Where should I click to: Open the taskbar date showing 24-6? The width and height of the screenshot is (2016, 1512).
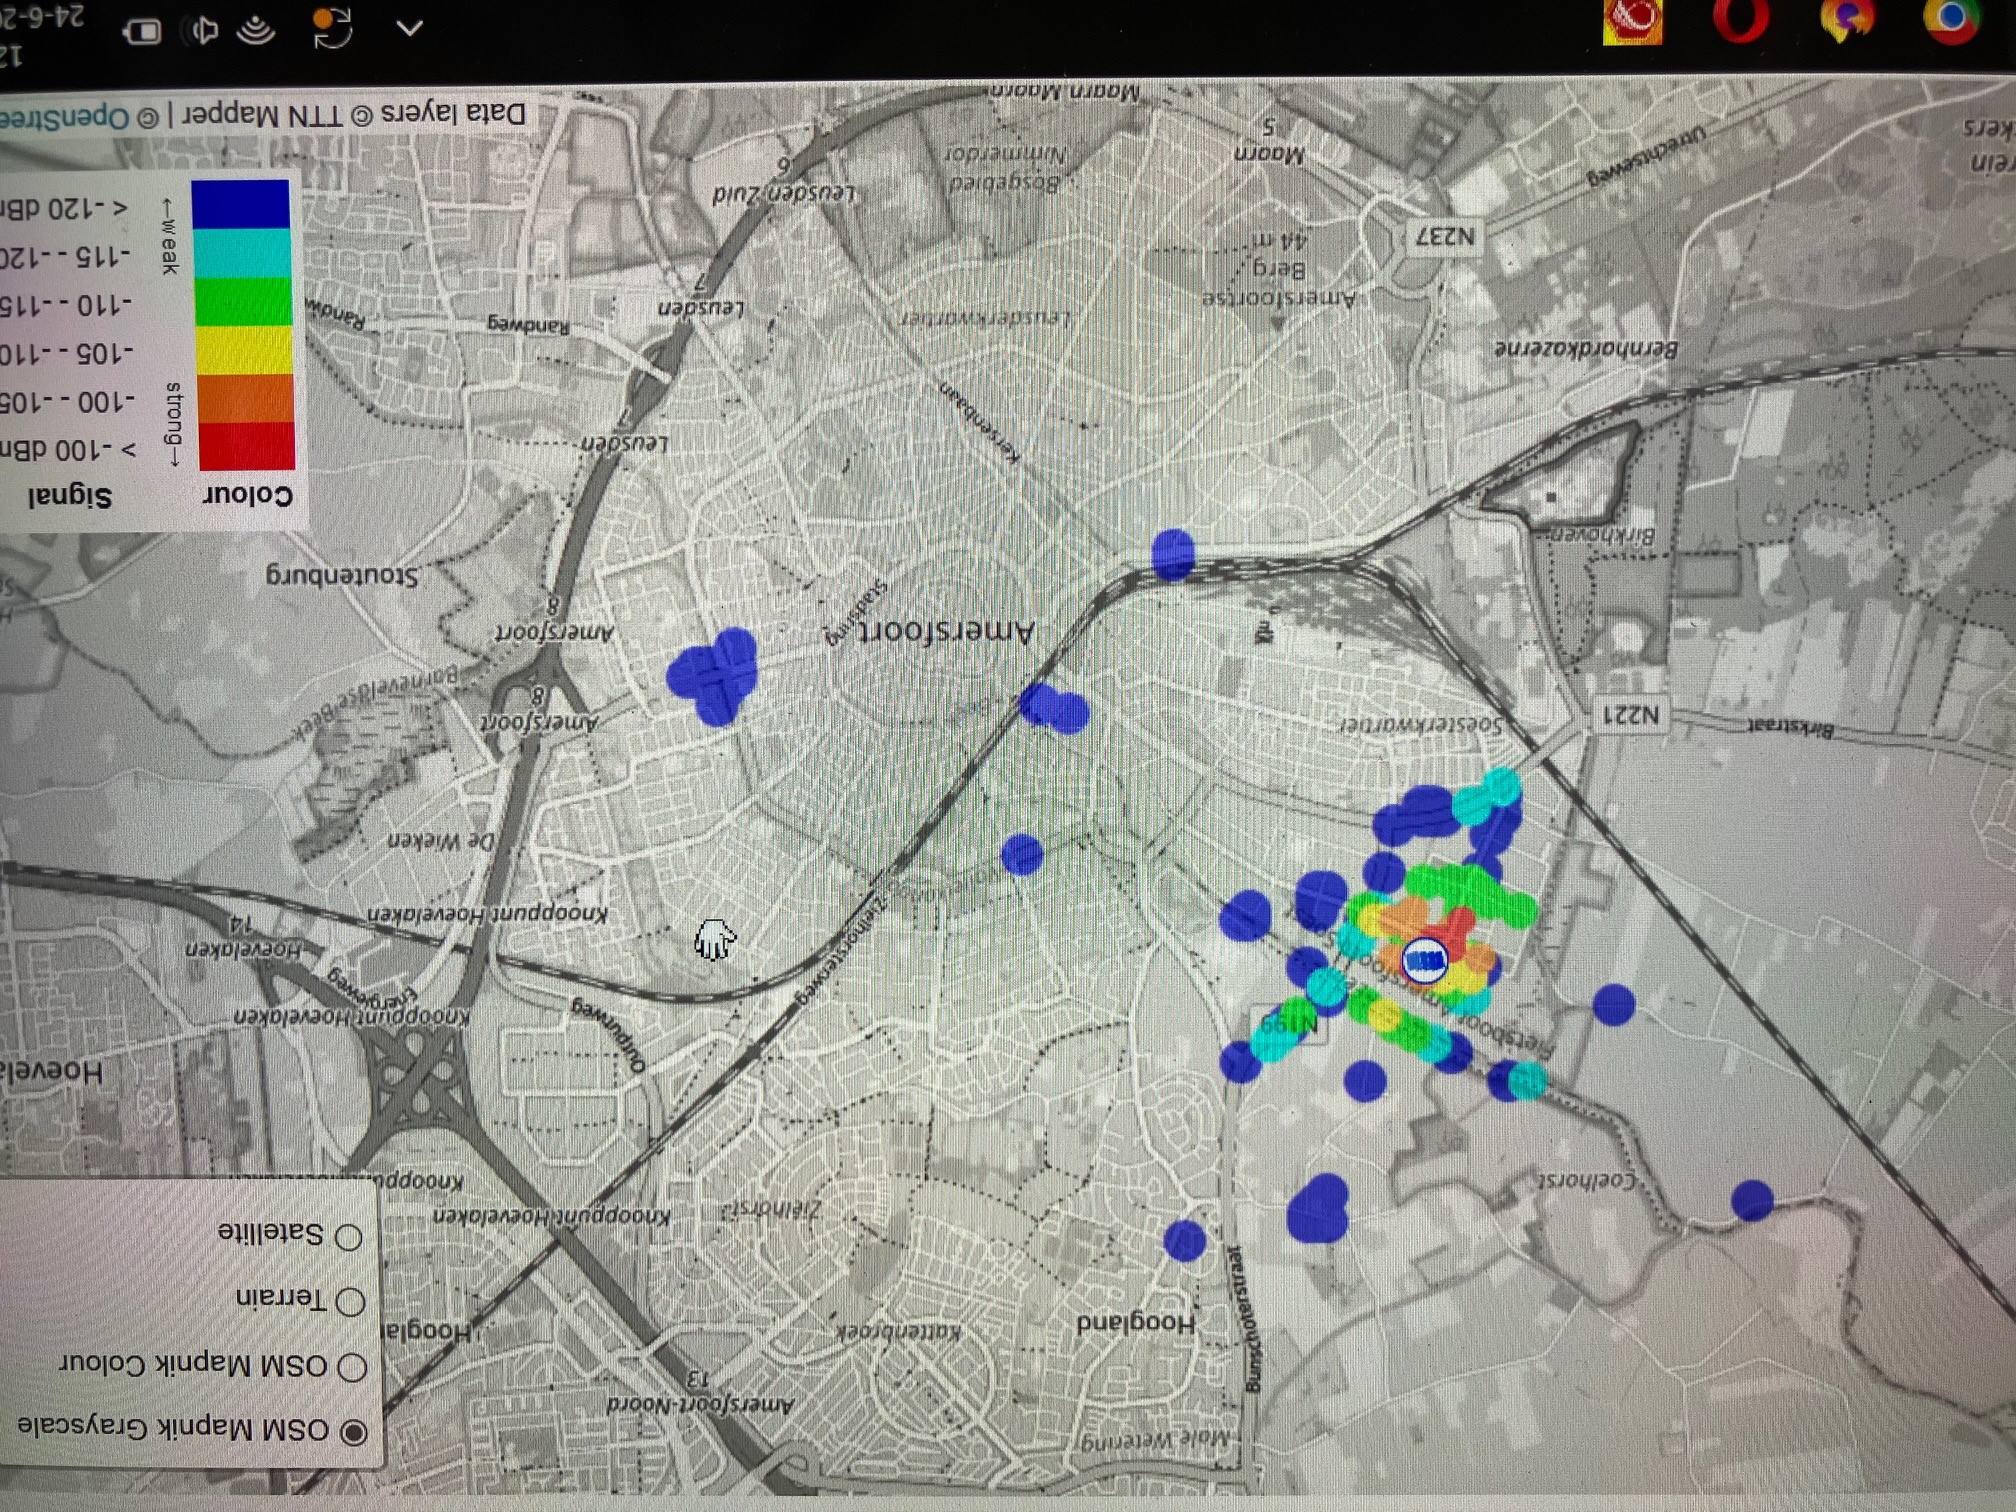coord(42,18)
